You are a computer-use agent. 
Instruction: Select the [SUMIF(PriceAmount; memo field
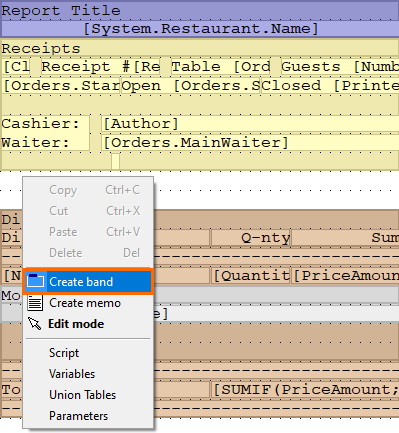(x=305, y=389)
